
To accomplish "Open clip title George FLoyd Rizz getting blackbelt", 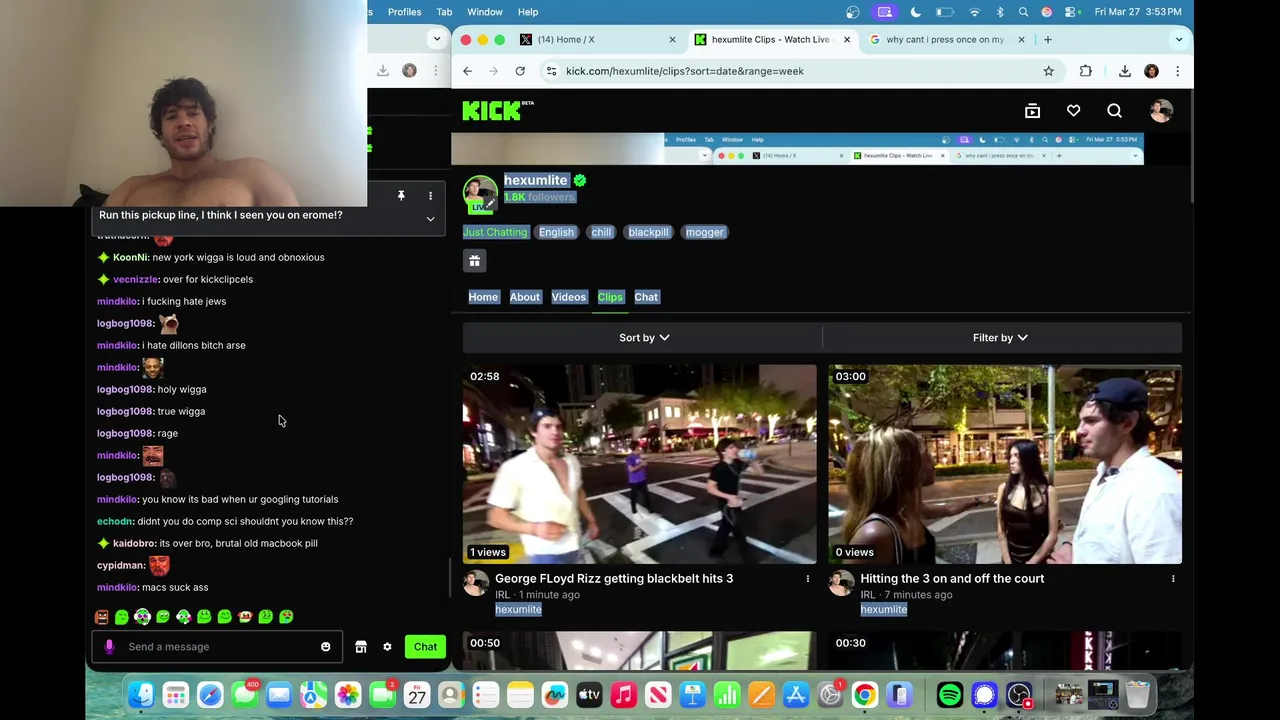I will [614, 579].
